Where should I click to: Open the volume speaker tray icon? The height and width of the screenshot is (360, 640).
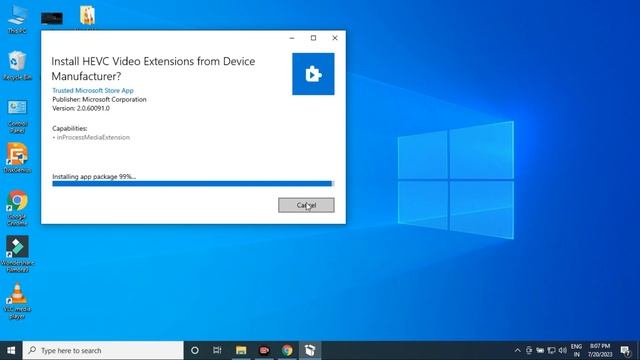point(562,350)
